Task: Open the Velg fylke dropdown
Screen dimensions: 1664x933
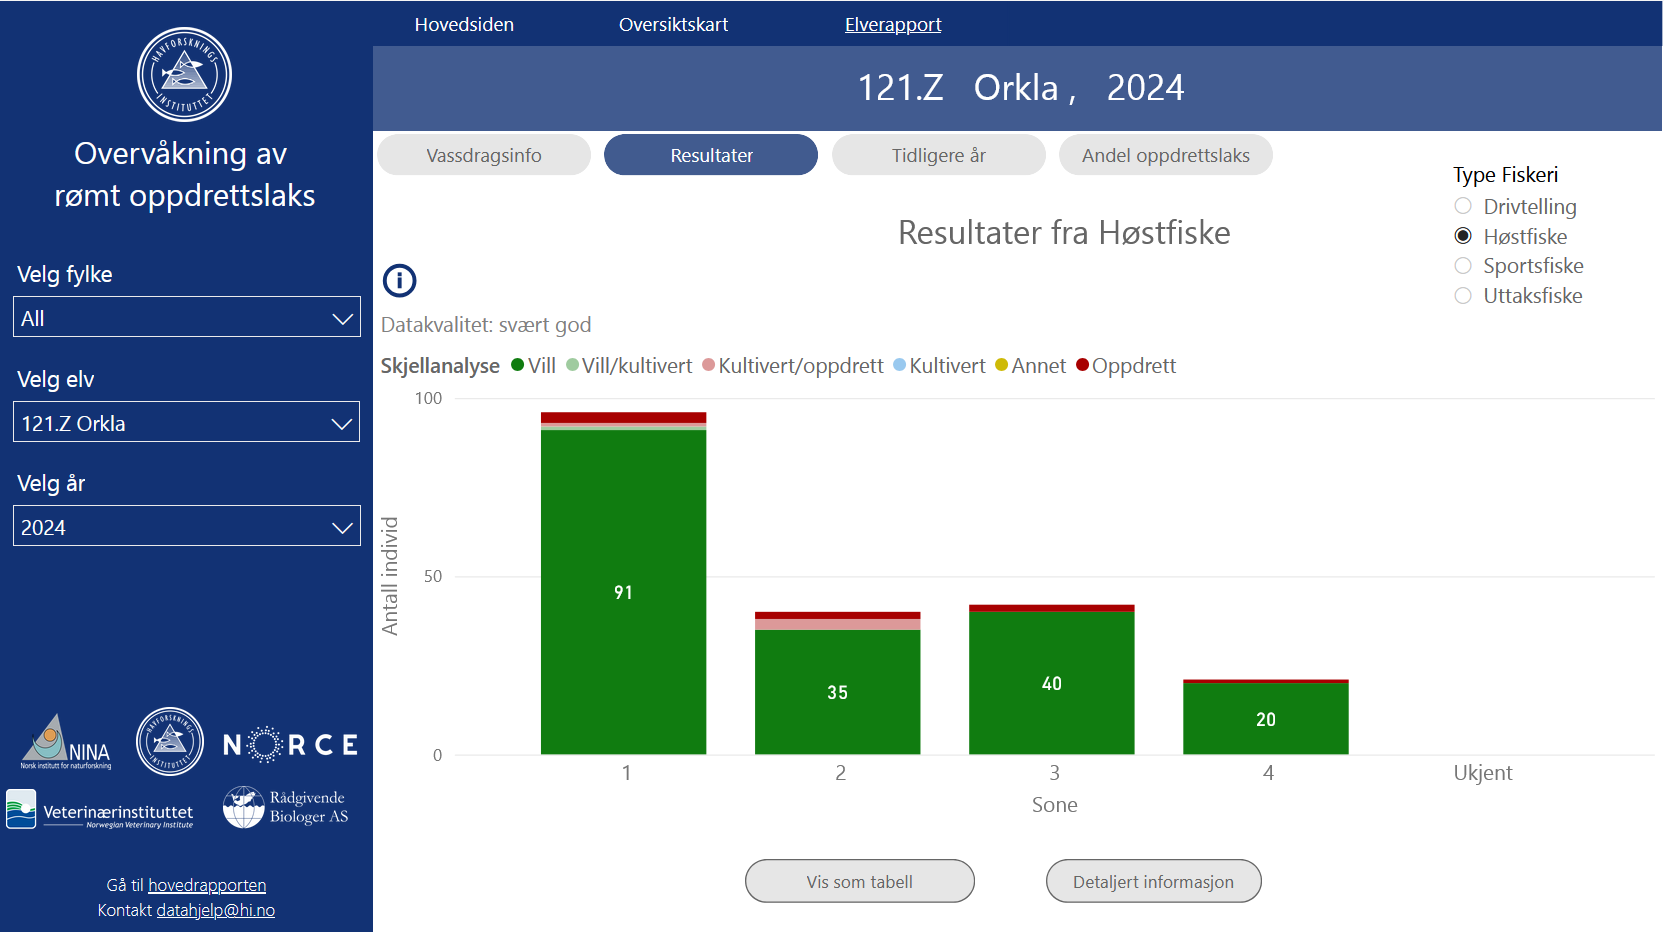Action: pos(186,317)
